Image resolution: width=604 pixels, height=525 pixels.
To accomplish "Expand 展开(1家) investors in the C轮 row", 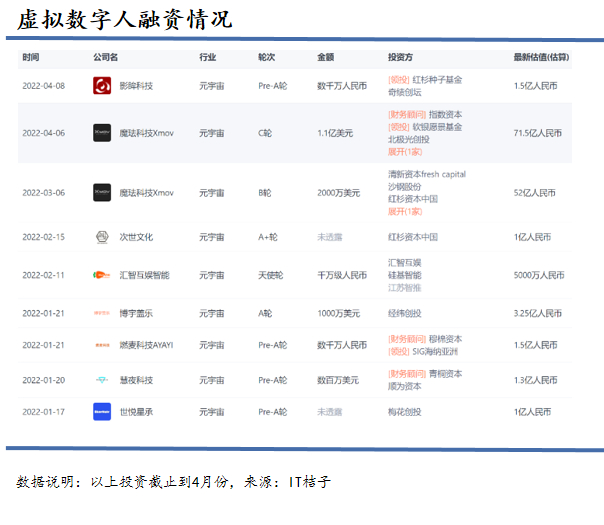I will click(405, 152).
